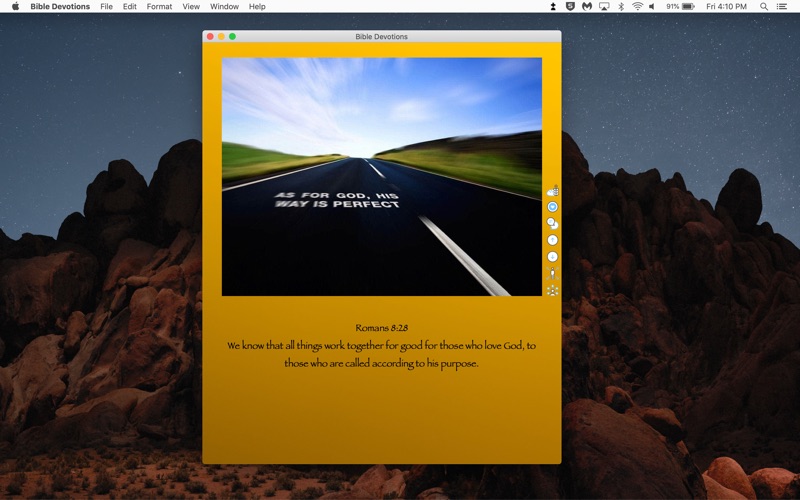Click the up arrow circle icon

[553, 240]
